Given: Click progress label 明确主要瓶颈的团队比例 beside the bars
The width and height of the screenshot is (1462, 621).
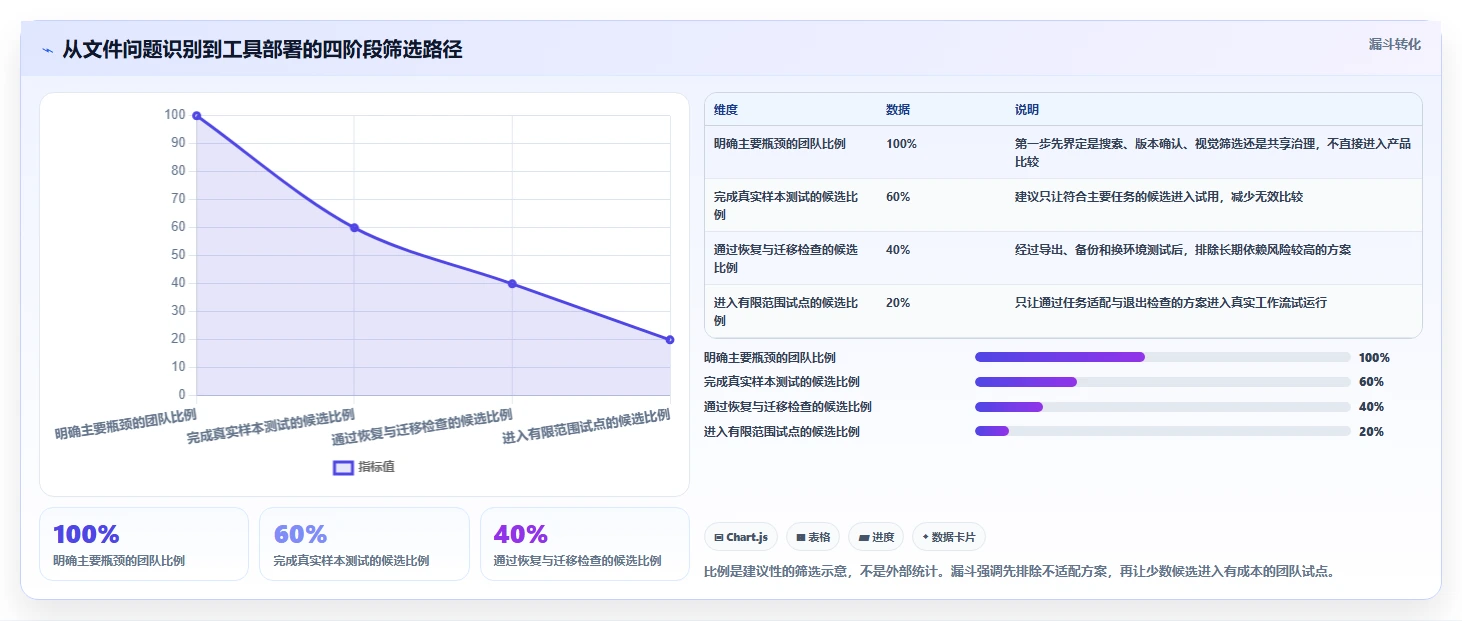Looking at the screenshot, I should (x=770, y=357).
